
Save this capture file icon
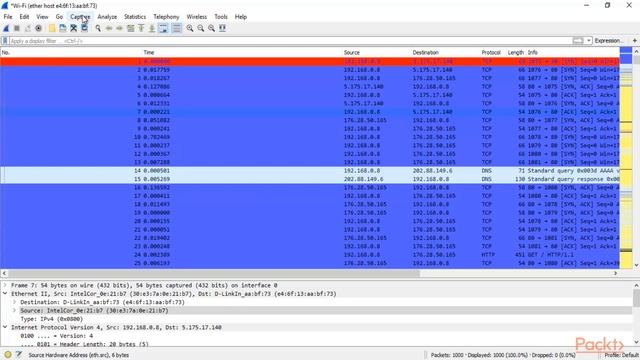coord(62,28)
